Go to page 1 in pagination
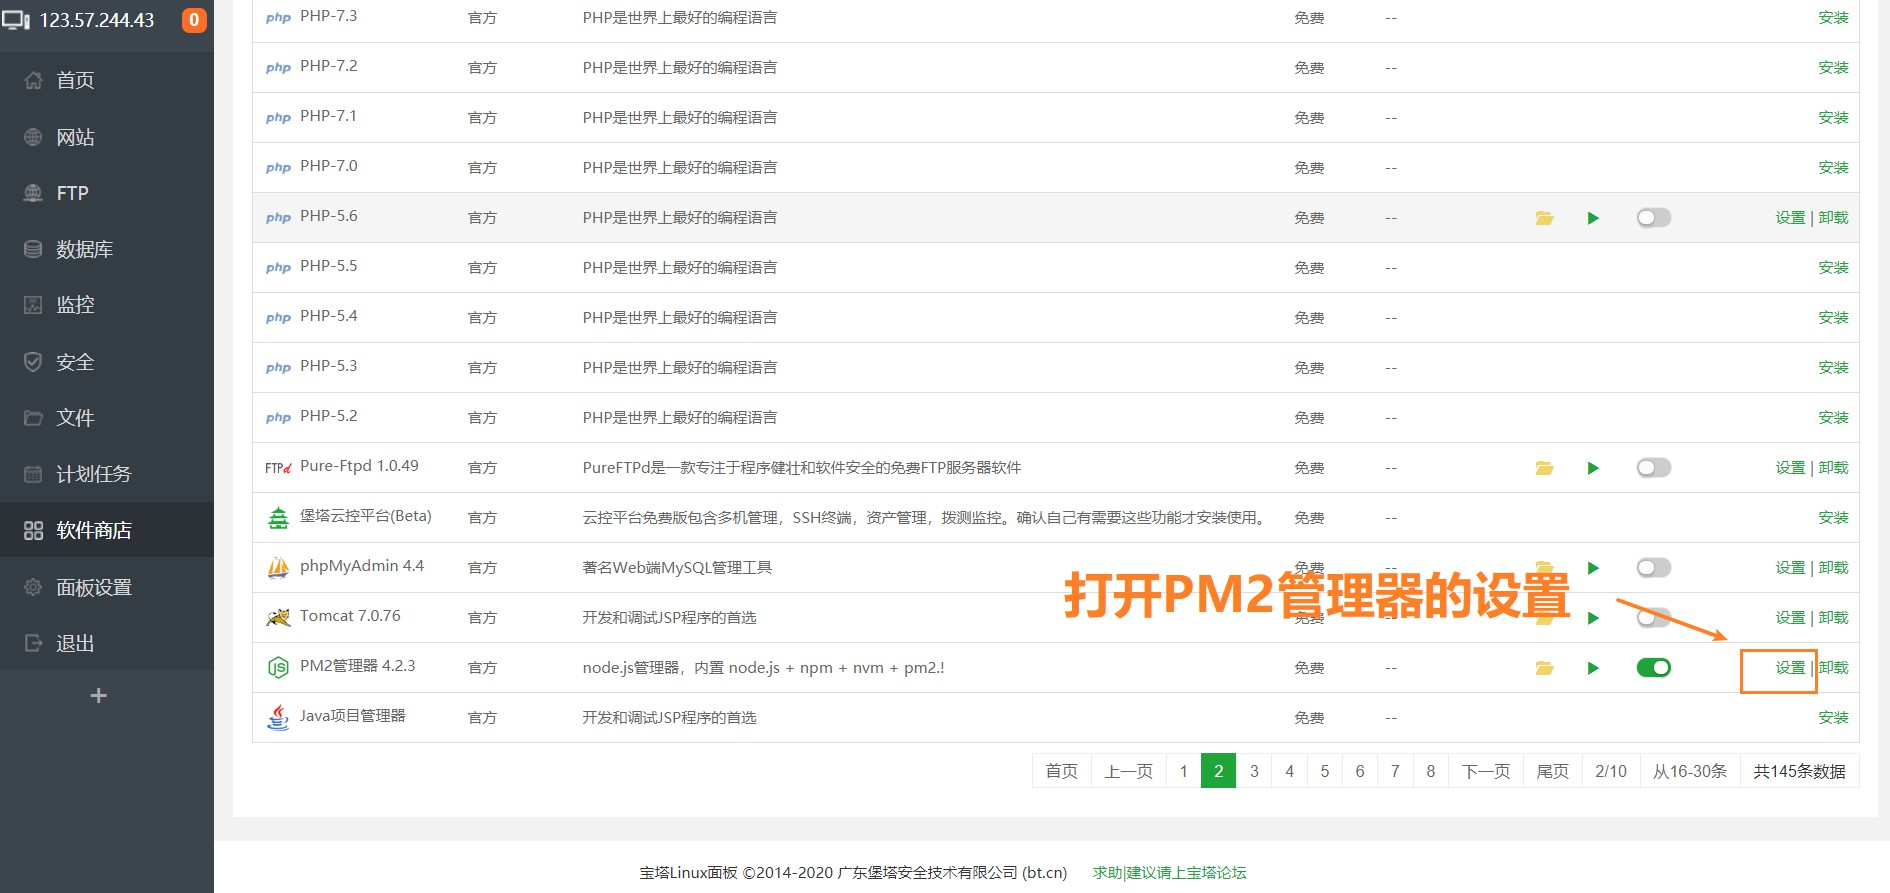Viewport: 1890px width, 893px height. tap(1183, 771)
